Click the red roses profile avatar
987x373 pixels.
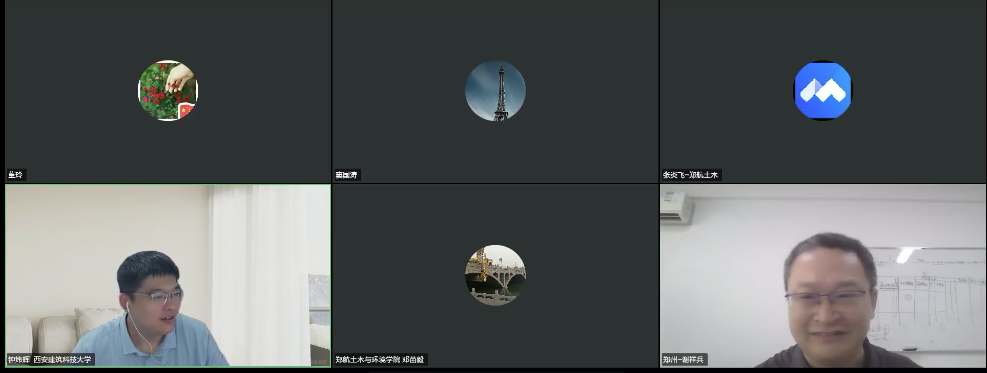pyautogui.click(x=168, y=91)
